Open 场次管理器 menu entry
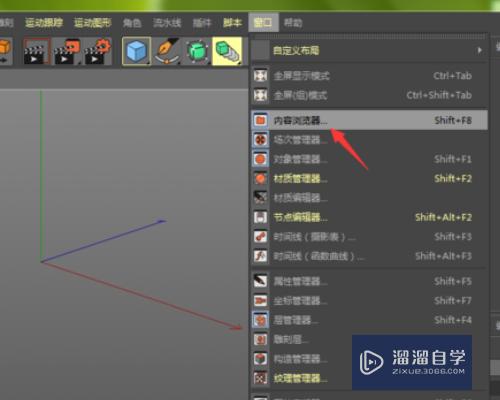Screen dimensions: 500x400 pos(369,139)
